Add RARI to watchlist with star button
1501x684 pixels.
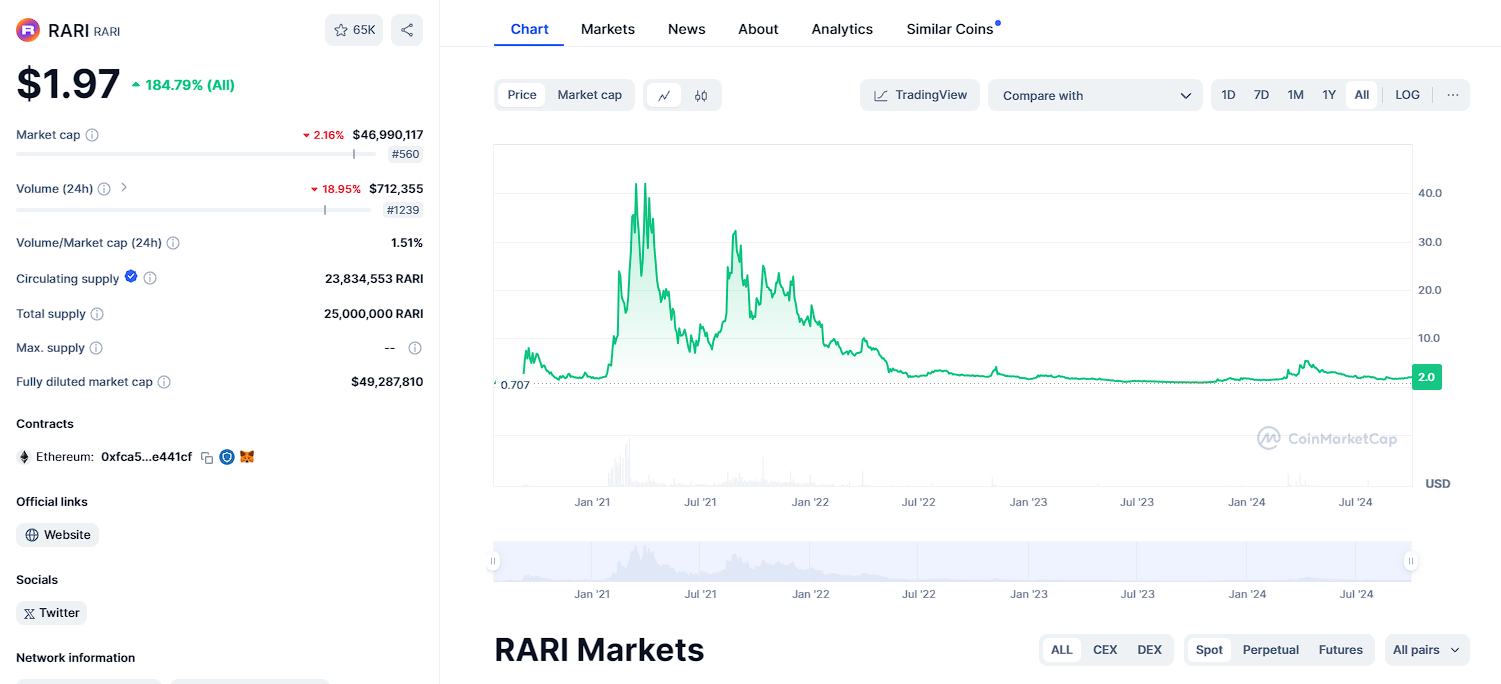[x=354, y=30]
